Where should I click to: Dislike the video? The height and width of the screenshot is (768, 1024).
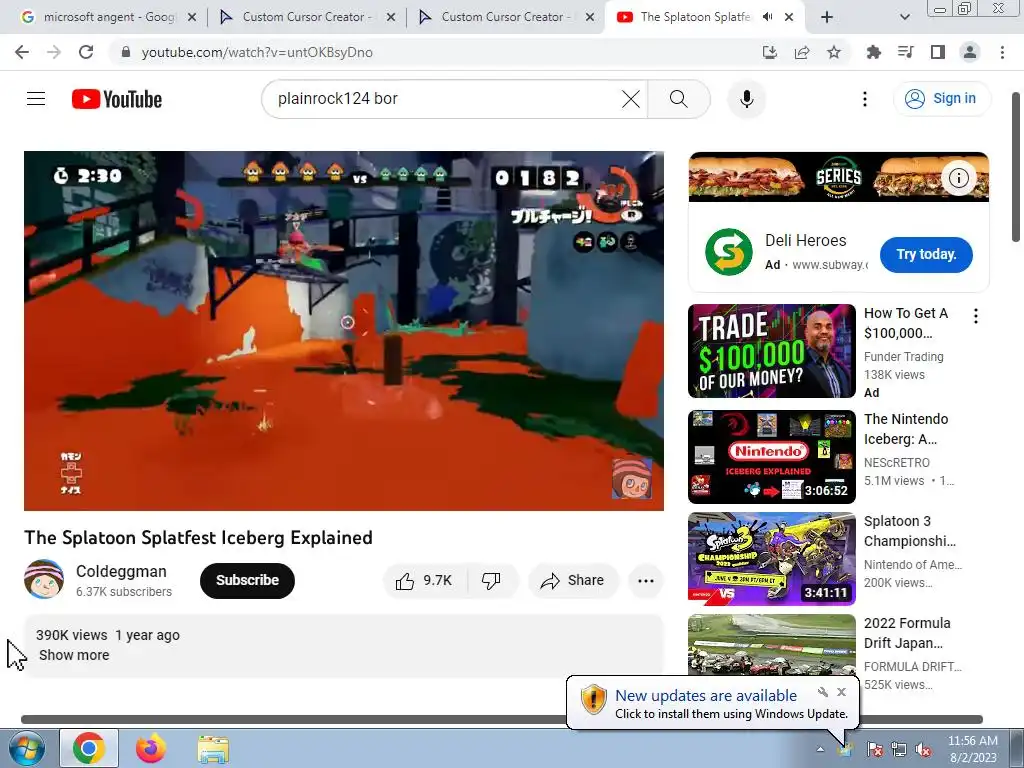491,581
